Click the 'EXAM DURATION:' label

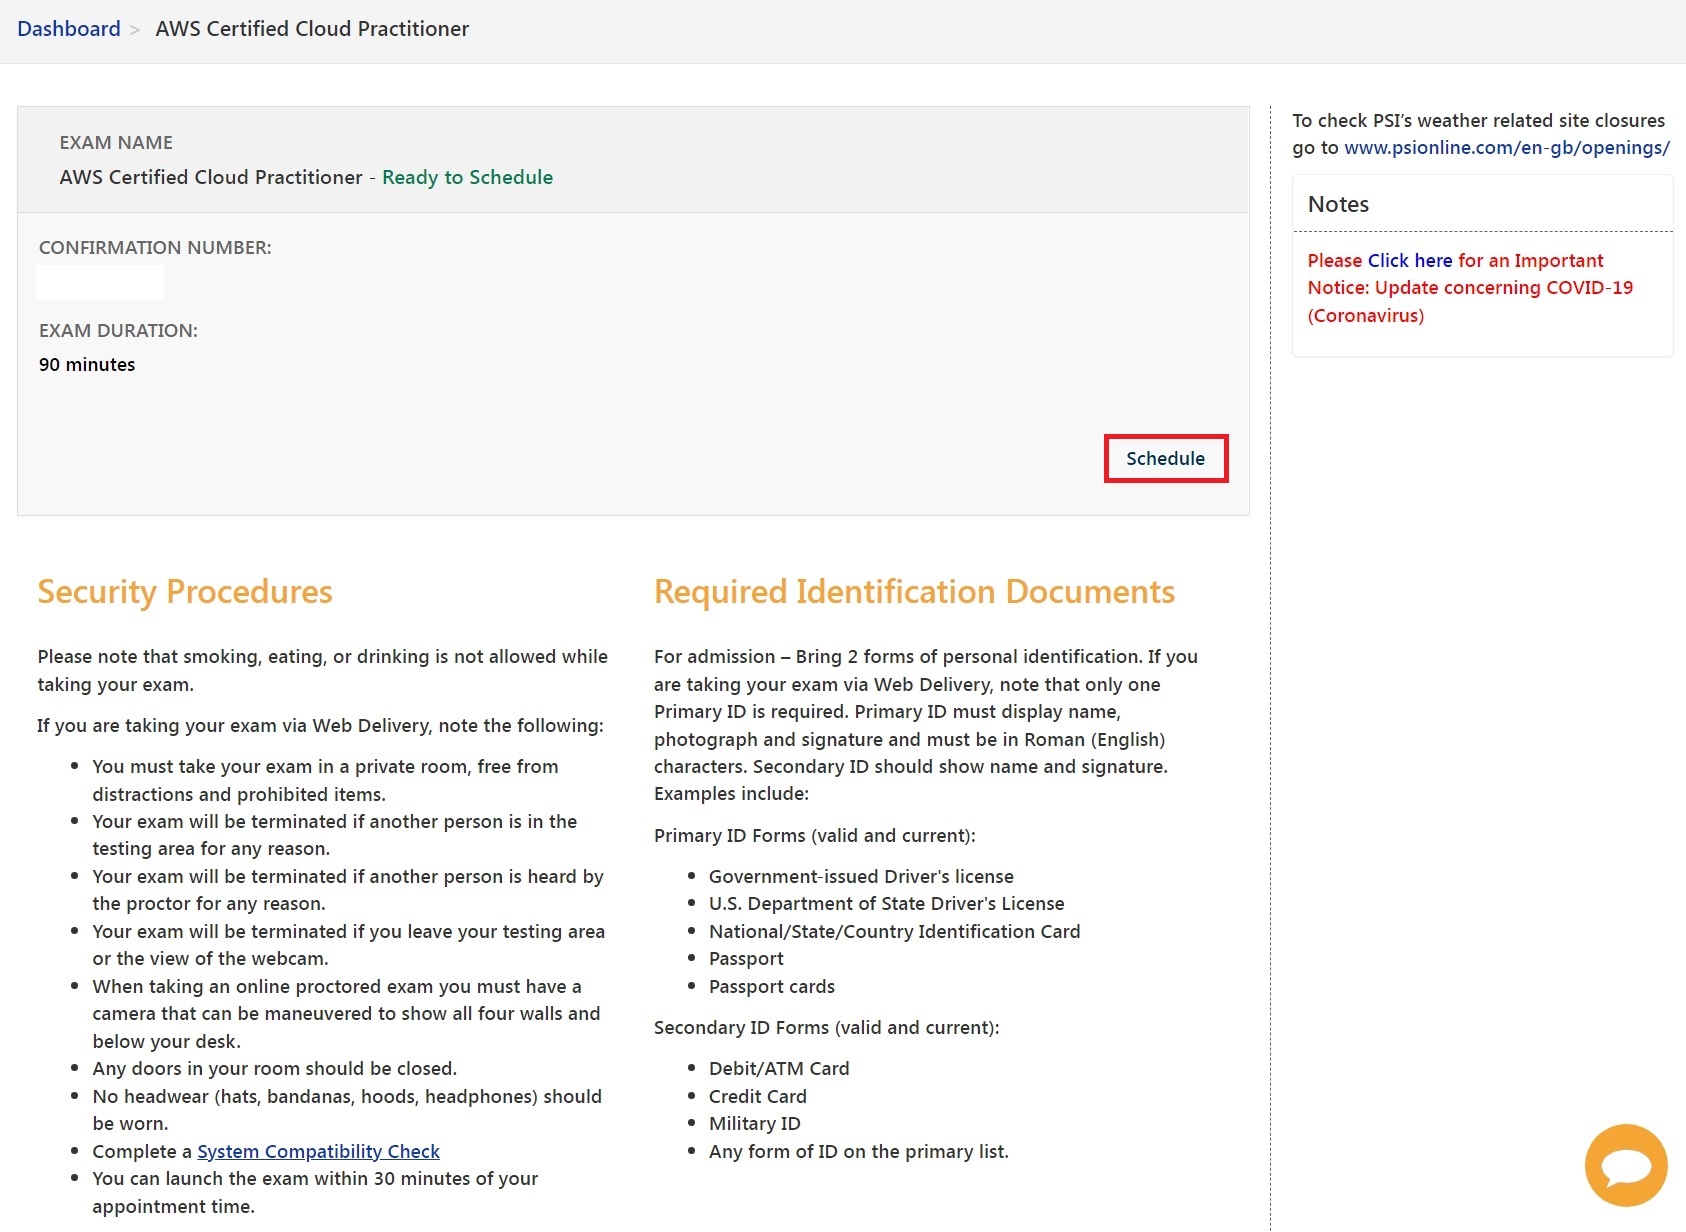pos(118,330)
